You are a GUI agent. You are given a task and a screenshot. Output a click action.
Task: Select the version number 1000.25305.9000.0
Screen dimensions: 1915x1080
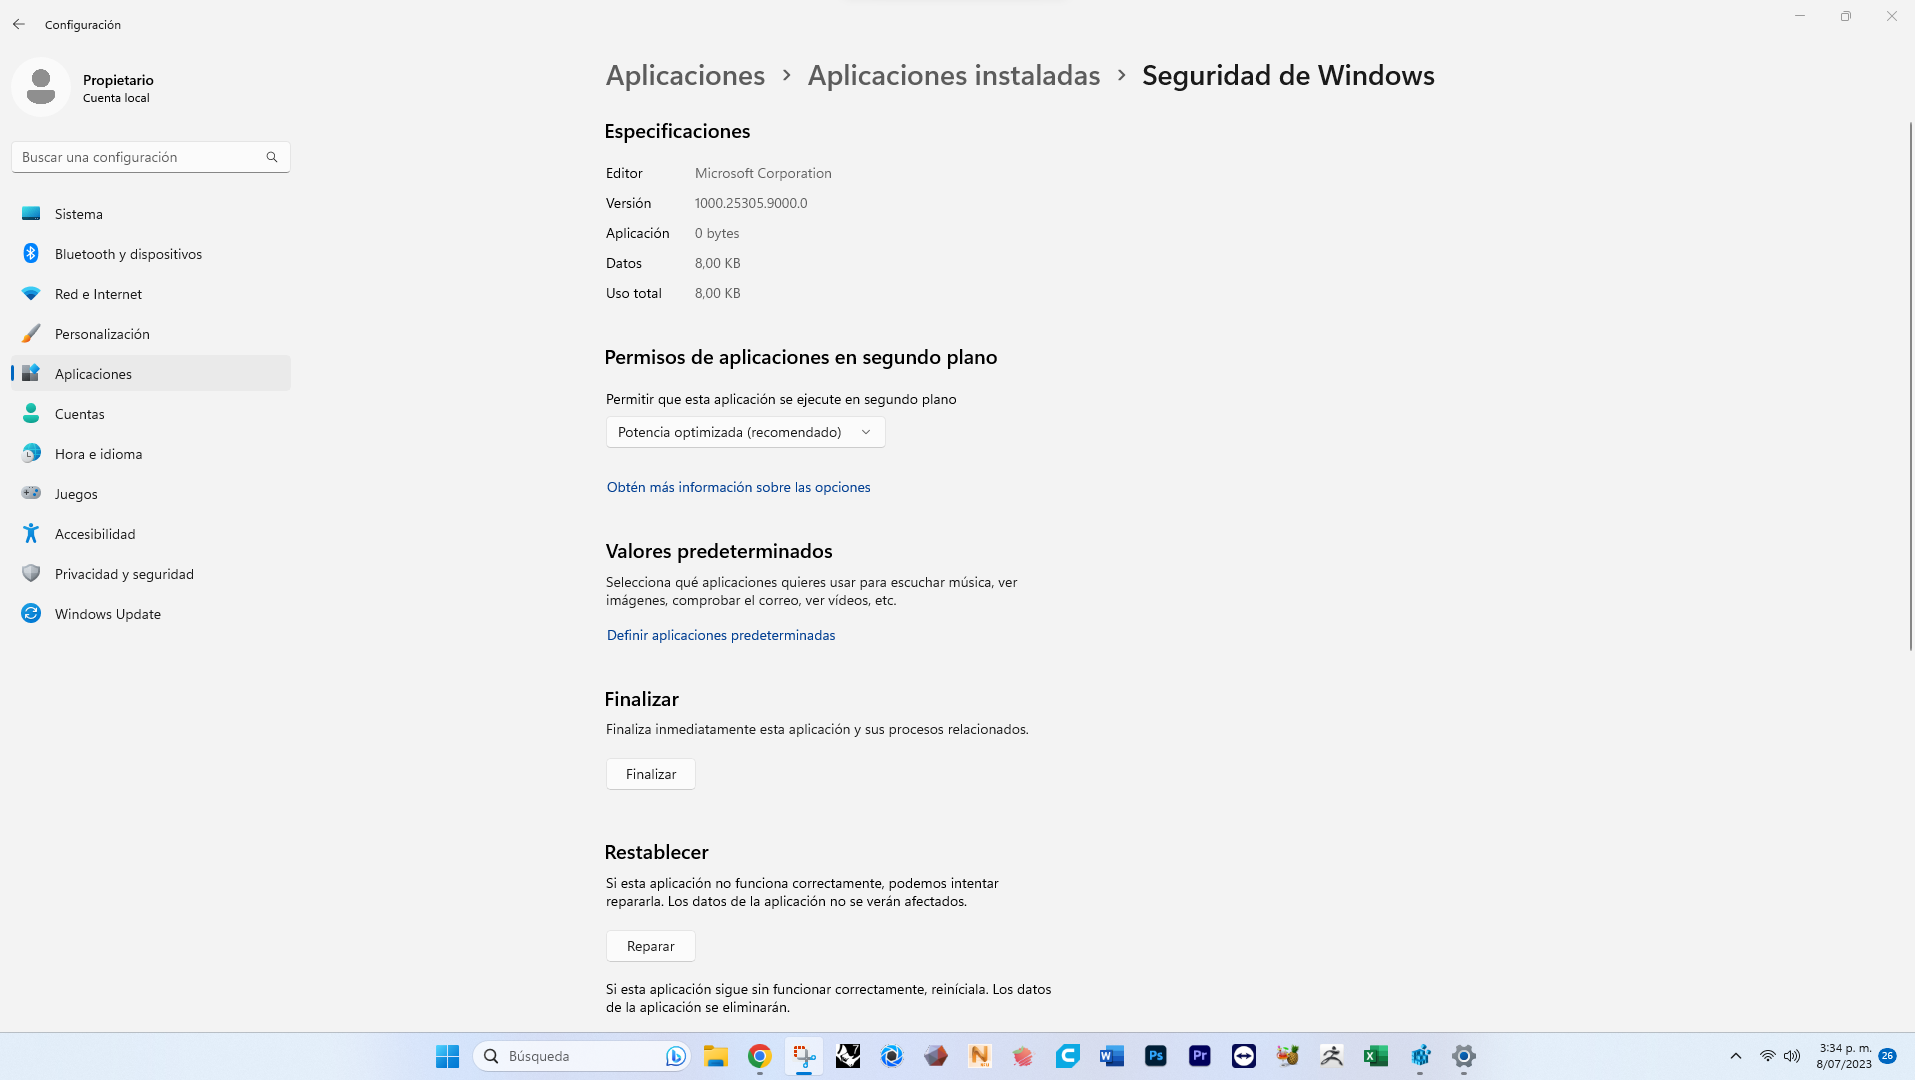click(x=751, y=203)
